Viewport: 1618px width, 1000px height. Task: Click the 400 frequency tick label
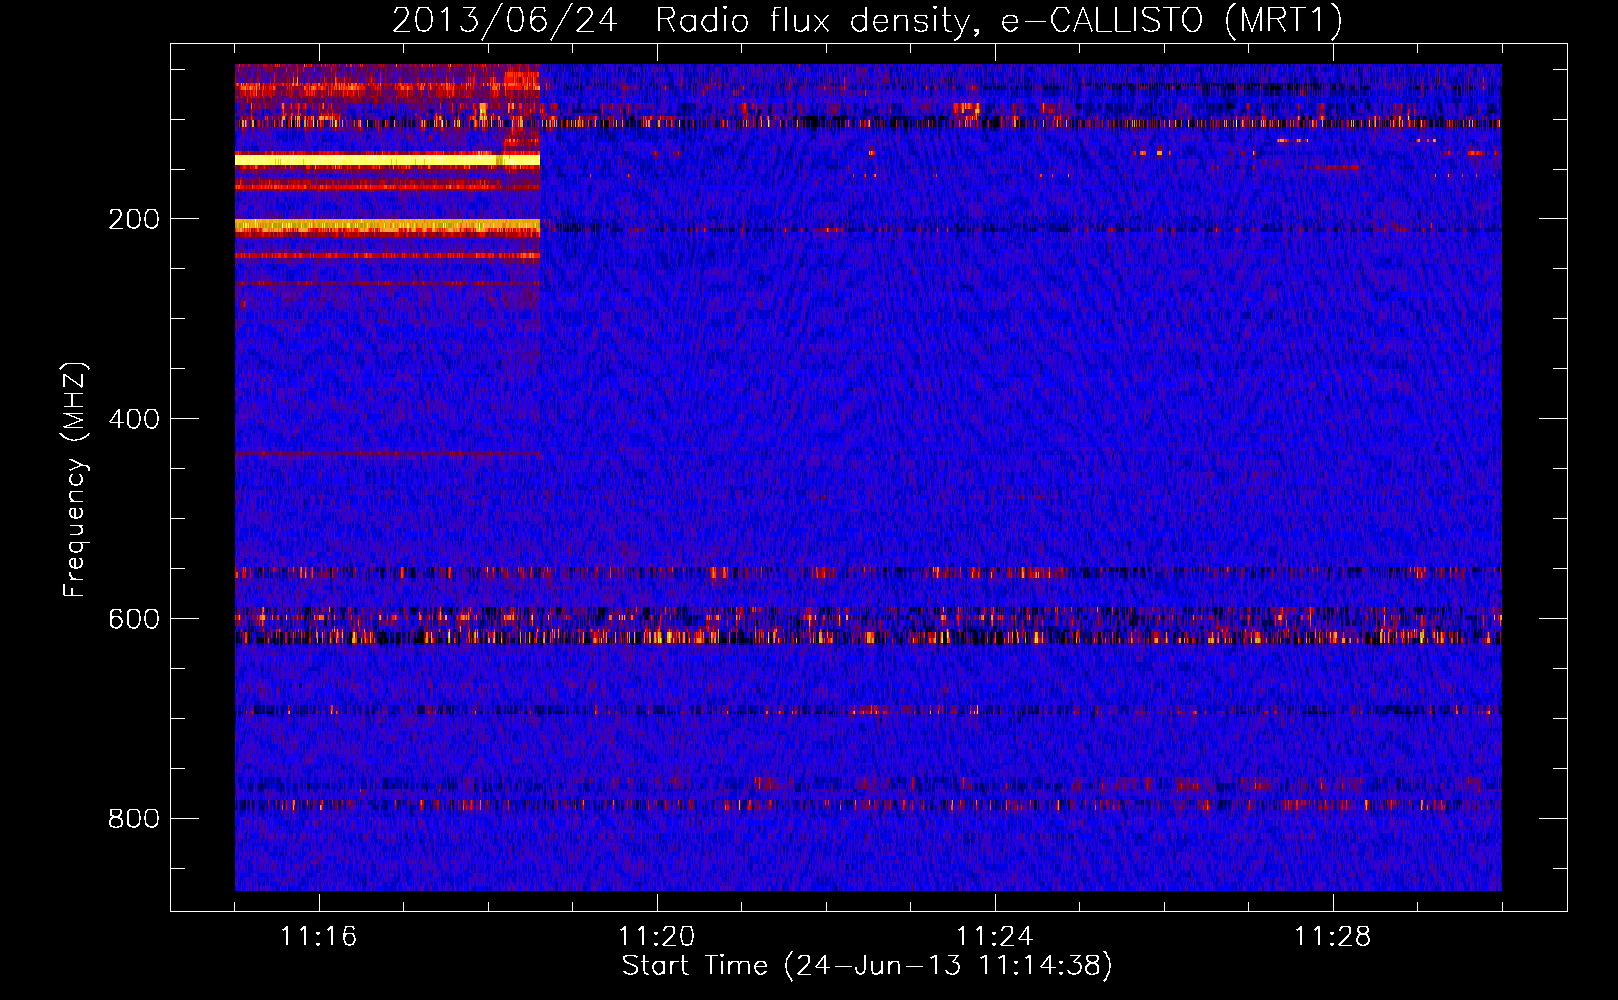[134, 419]
